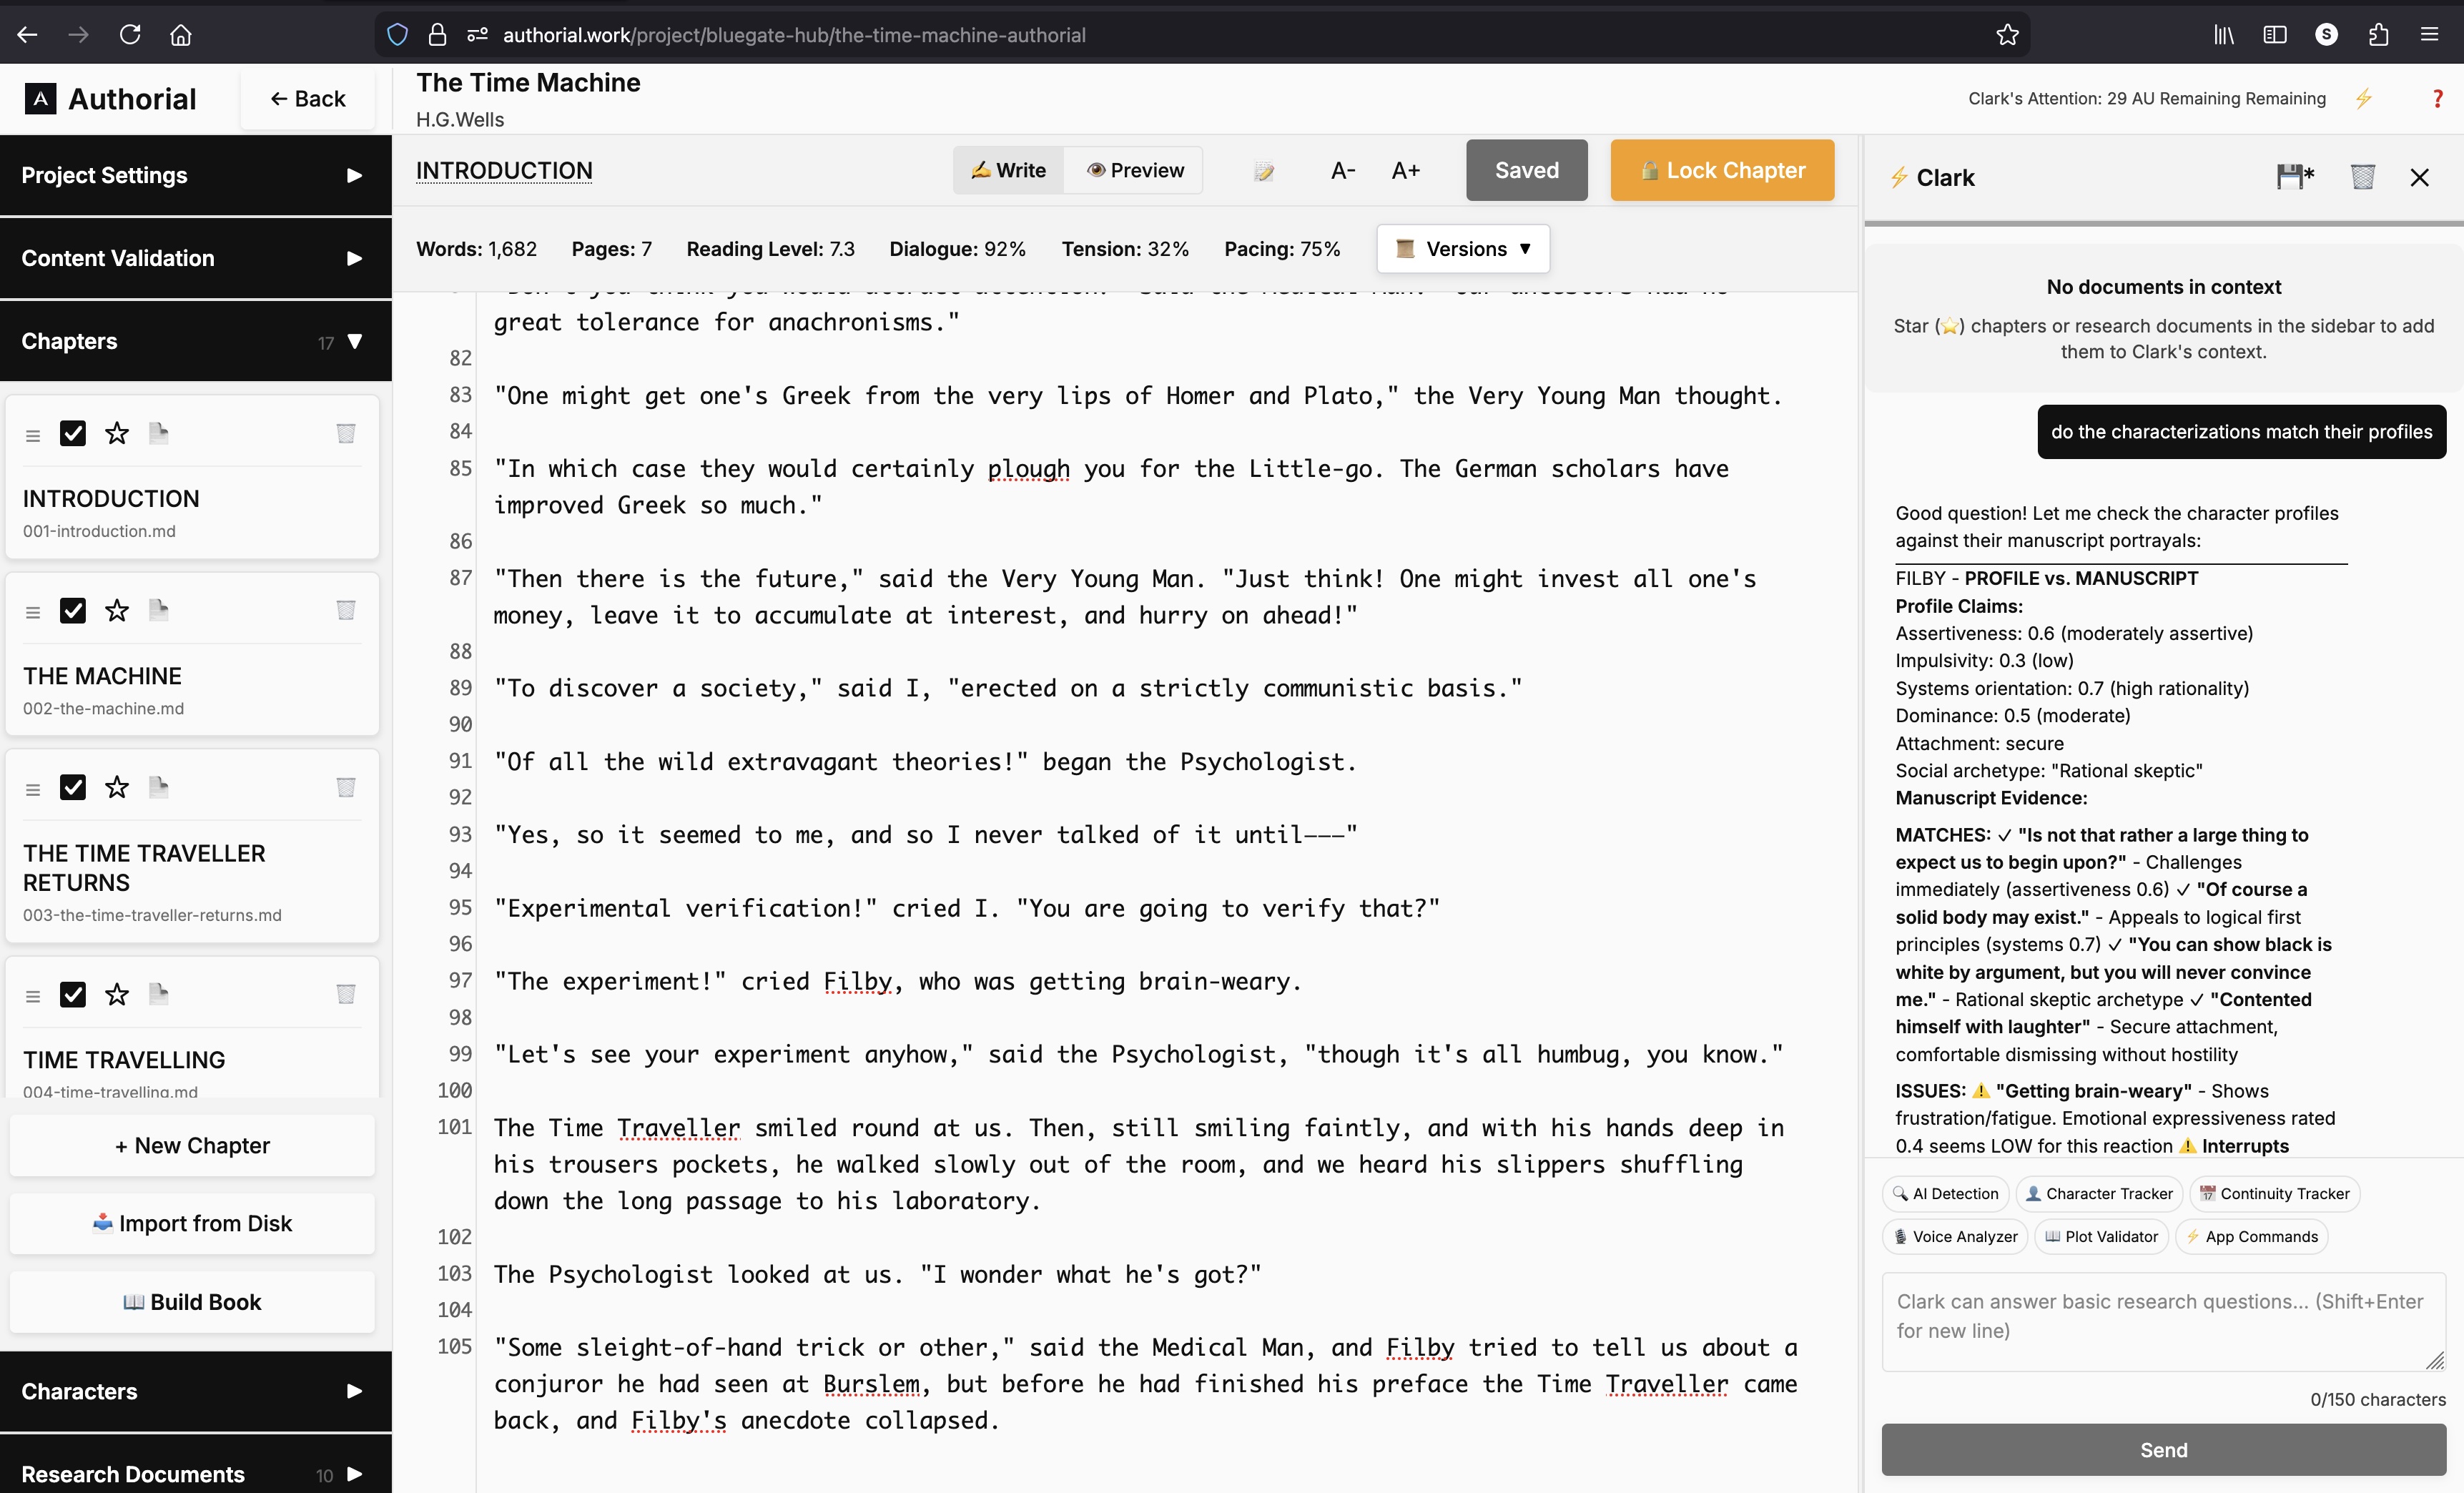Click the Lock Chapter button
Viewport: 2464px width, 1493px height.
[1721, 170]
